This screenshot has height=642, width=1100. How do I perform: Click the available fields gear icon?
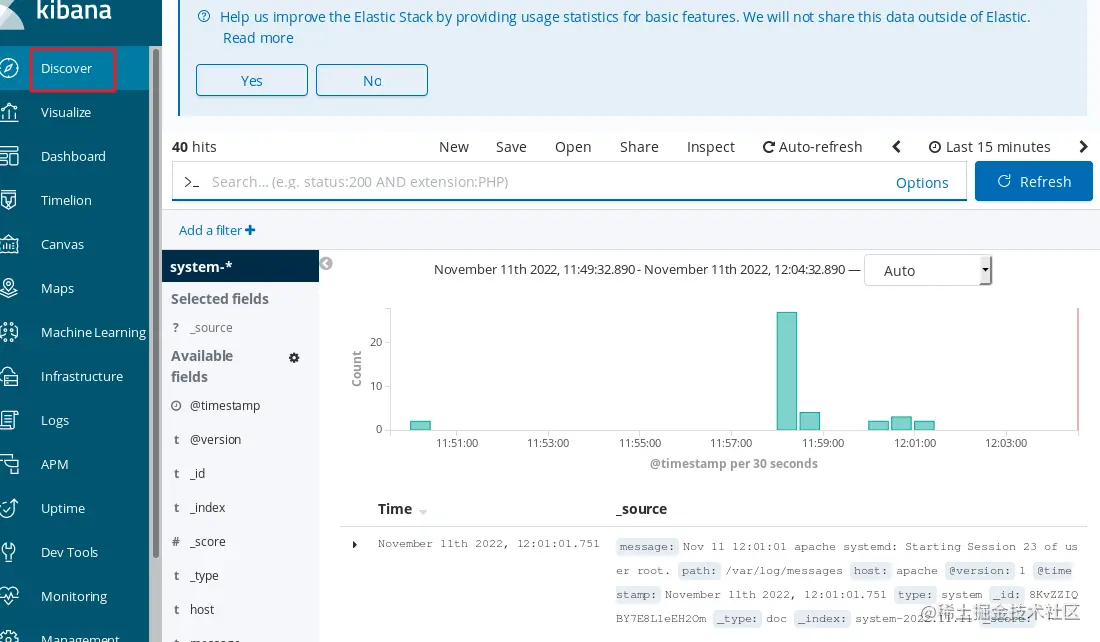(x=294, y=358)
